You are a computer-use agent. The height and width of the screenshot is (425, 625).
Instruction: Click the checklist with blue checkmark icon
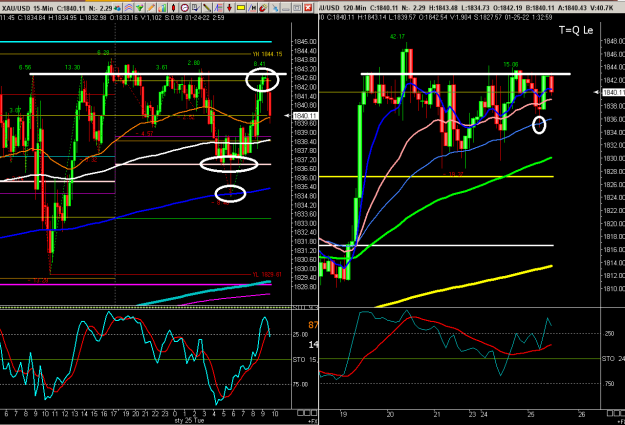(196, 8)
